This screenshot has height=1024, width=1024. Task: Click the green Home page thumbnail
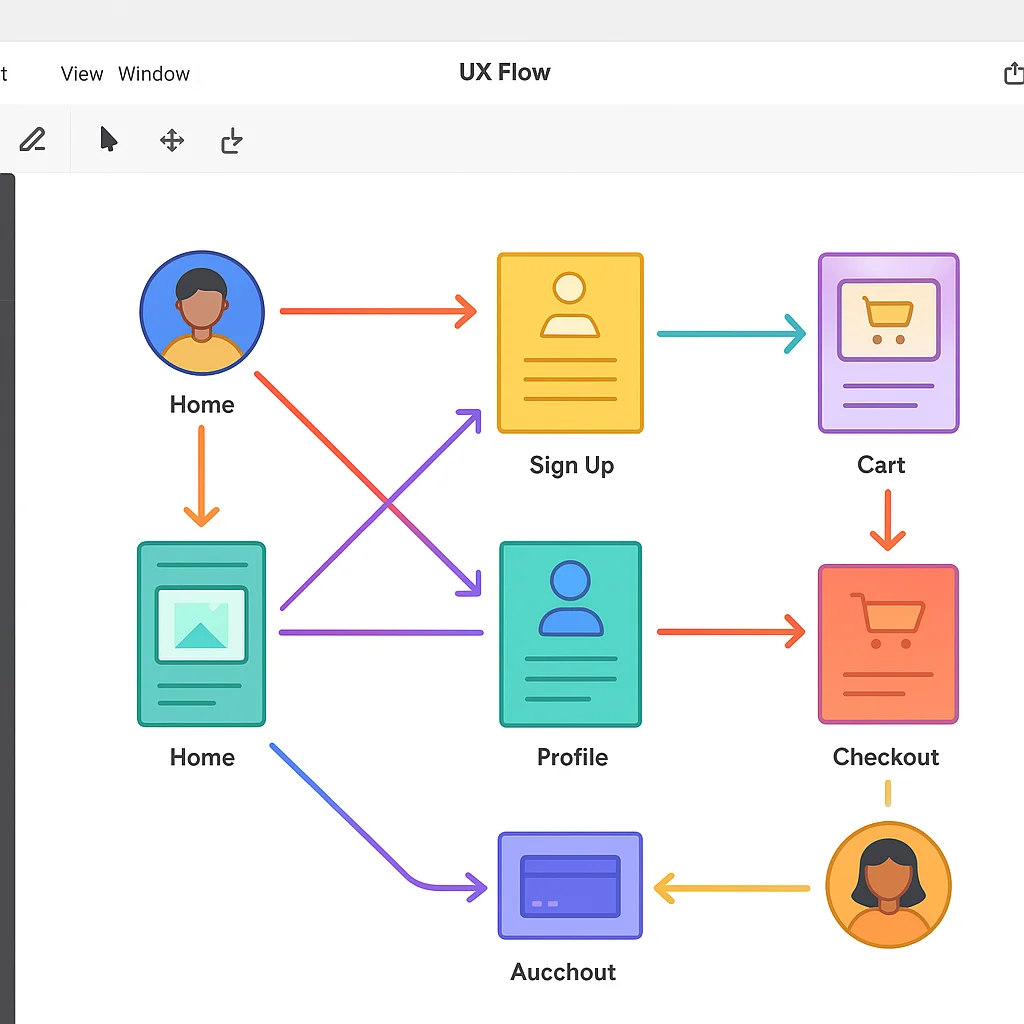(202, 632)
